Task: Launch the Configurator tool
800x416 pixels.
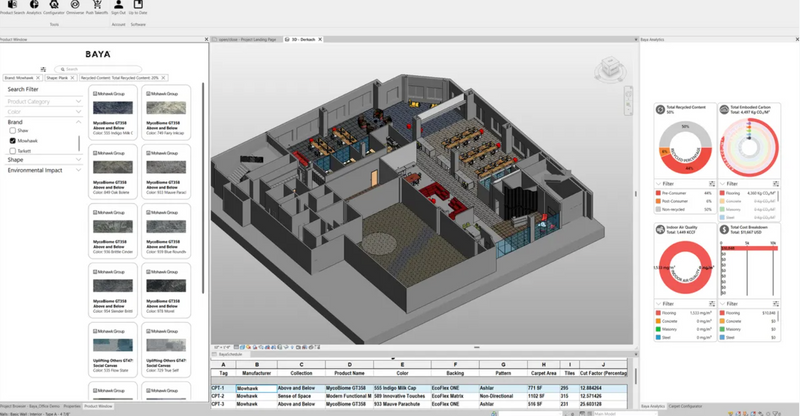Action: tap(54, 7)
